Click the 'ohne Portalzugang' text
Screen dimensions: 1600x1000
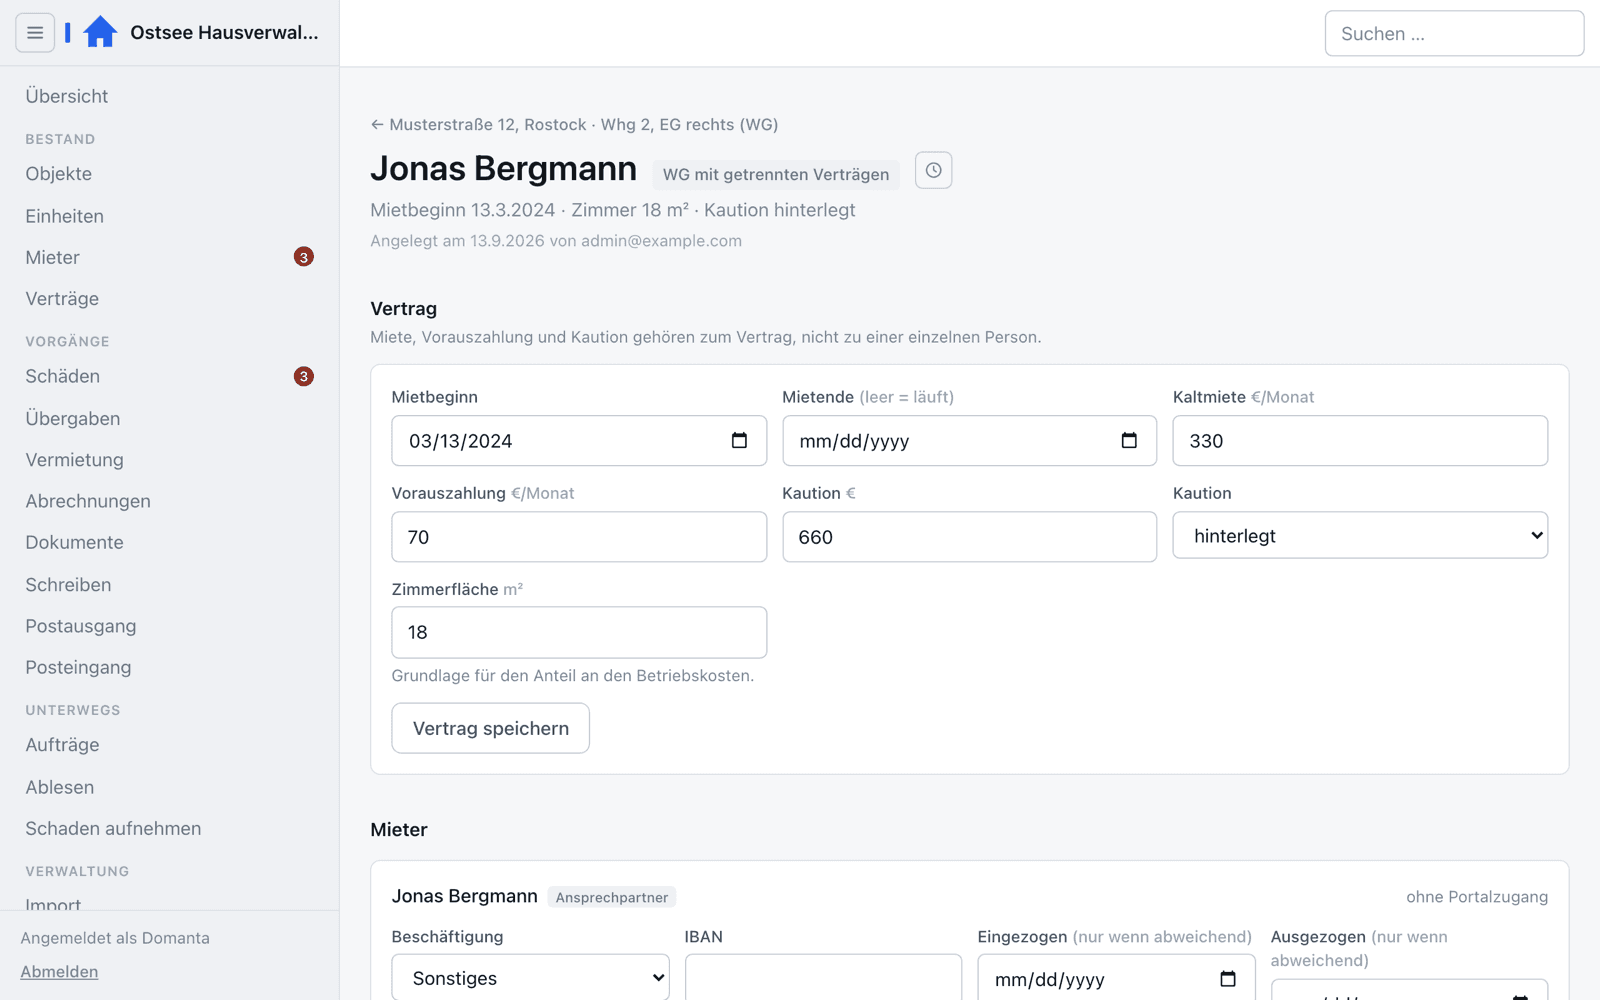[1477, 897]
